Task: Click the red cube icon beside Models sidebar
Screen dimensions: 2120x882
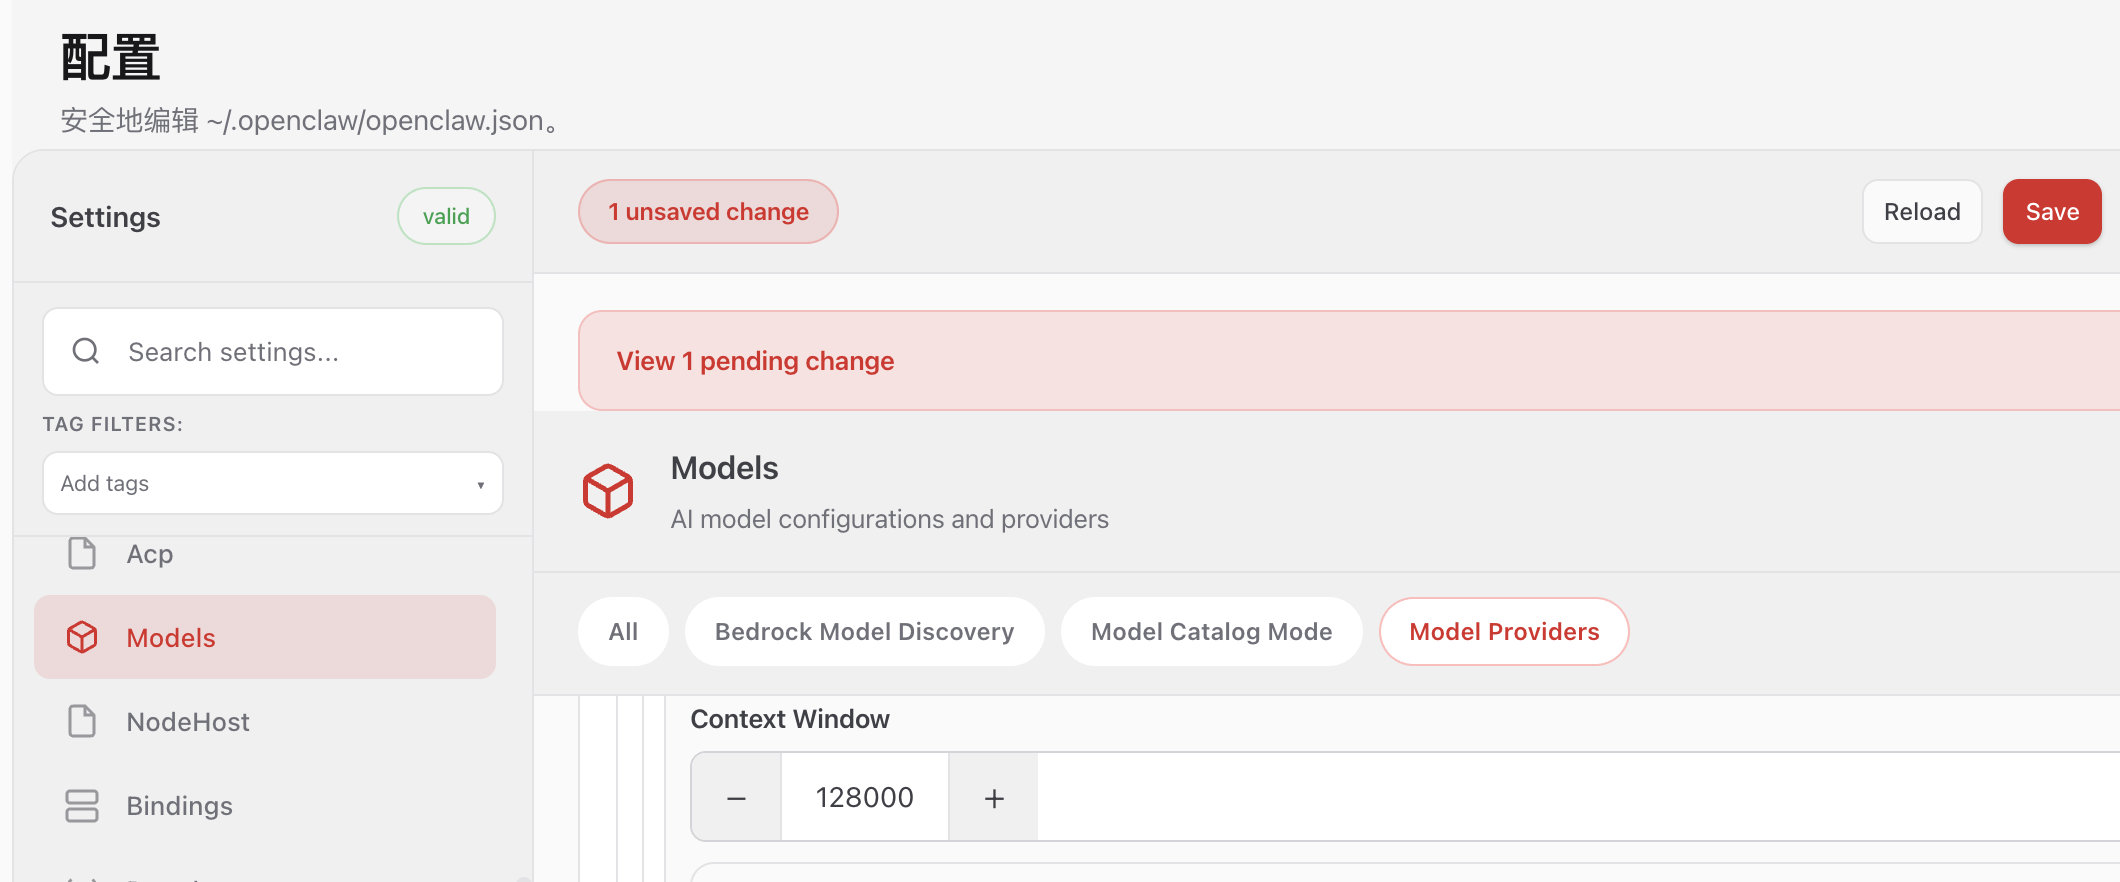Action: pyautogui.click(x=82, y=637)
